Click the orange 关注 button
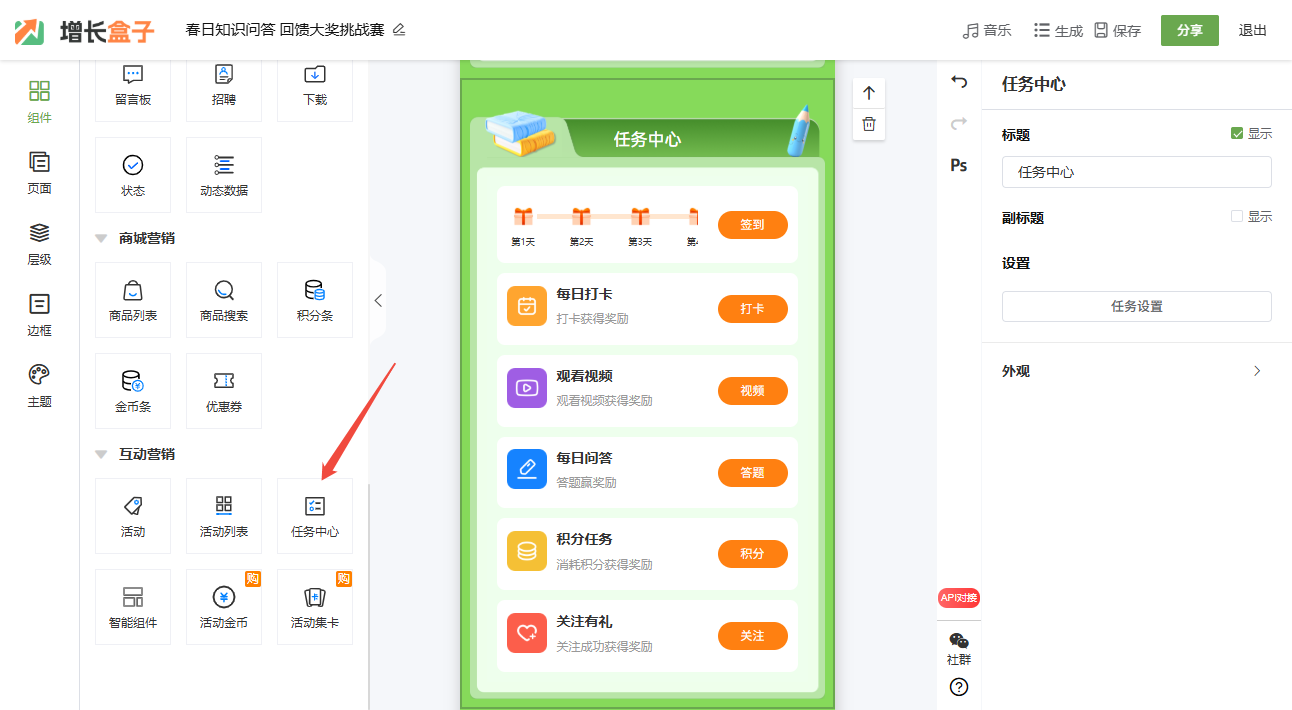Viewport: 1292px width, 710px height. (753, 636)
